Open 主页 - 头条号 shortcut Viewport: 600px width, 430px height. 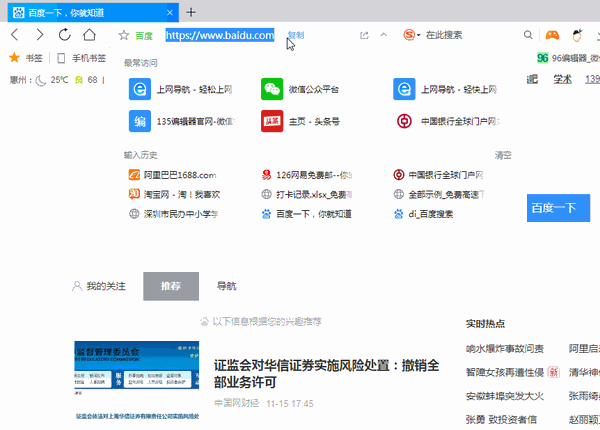point(300,121)
